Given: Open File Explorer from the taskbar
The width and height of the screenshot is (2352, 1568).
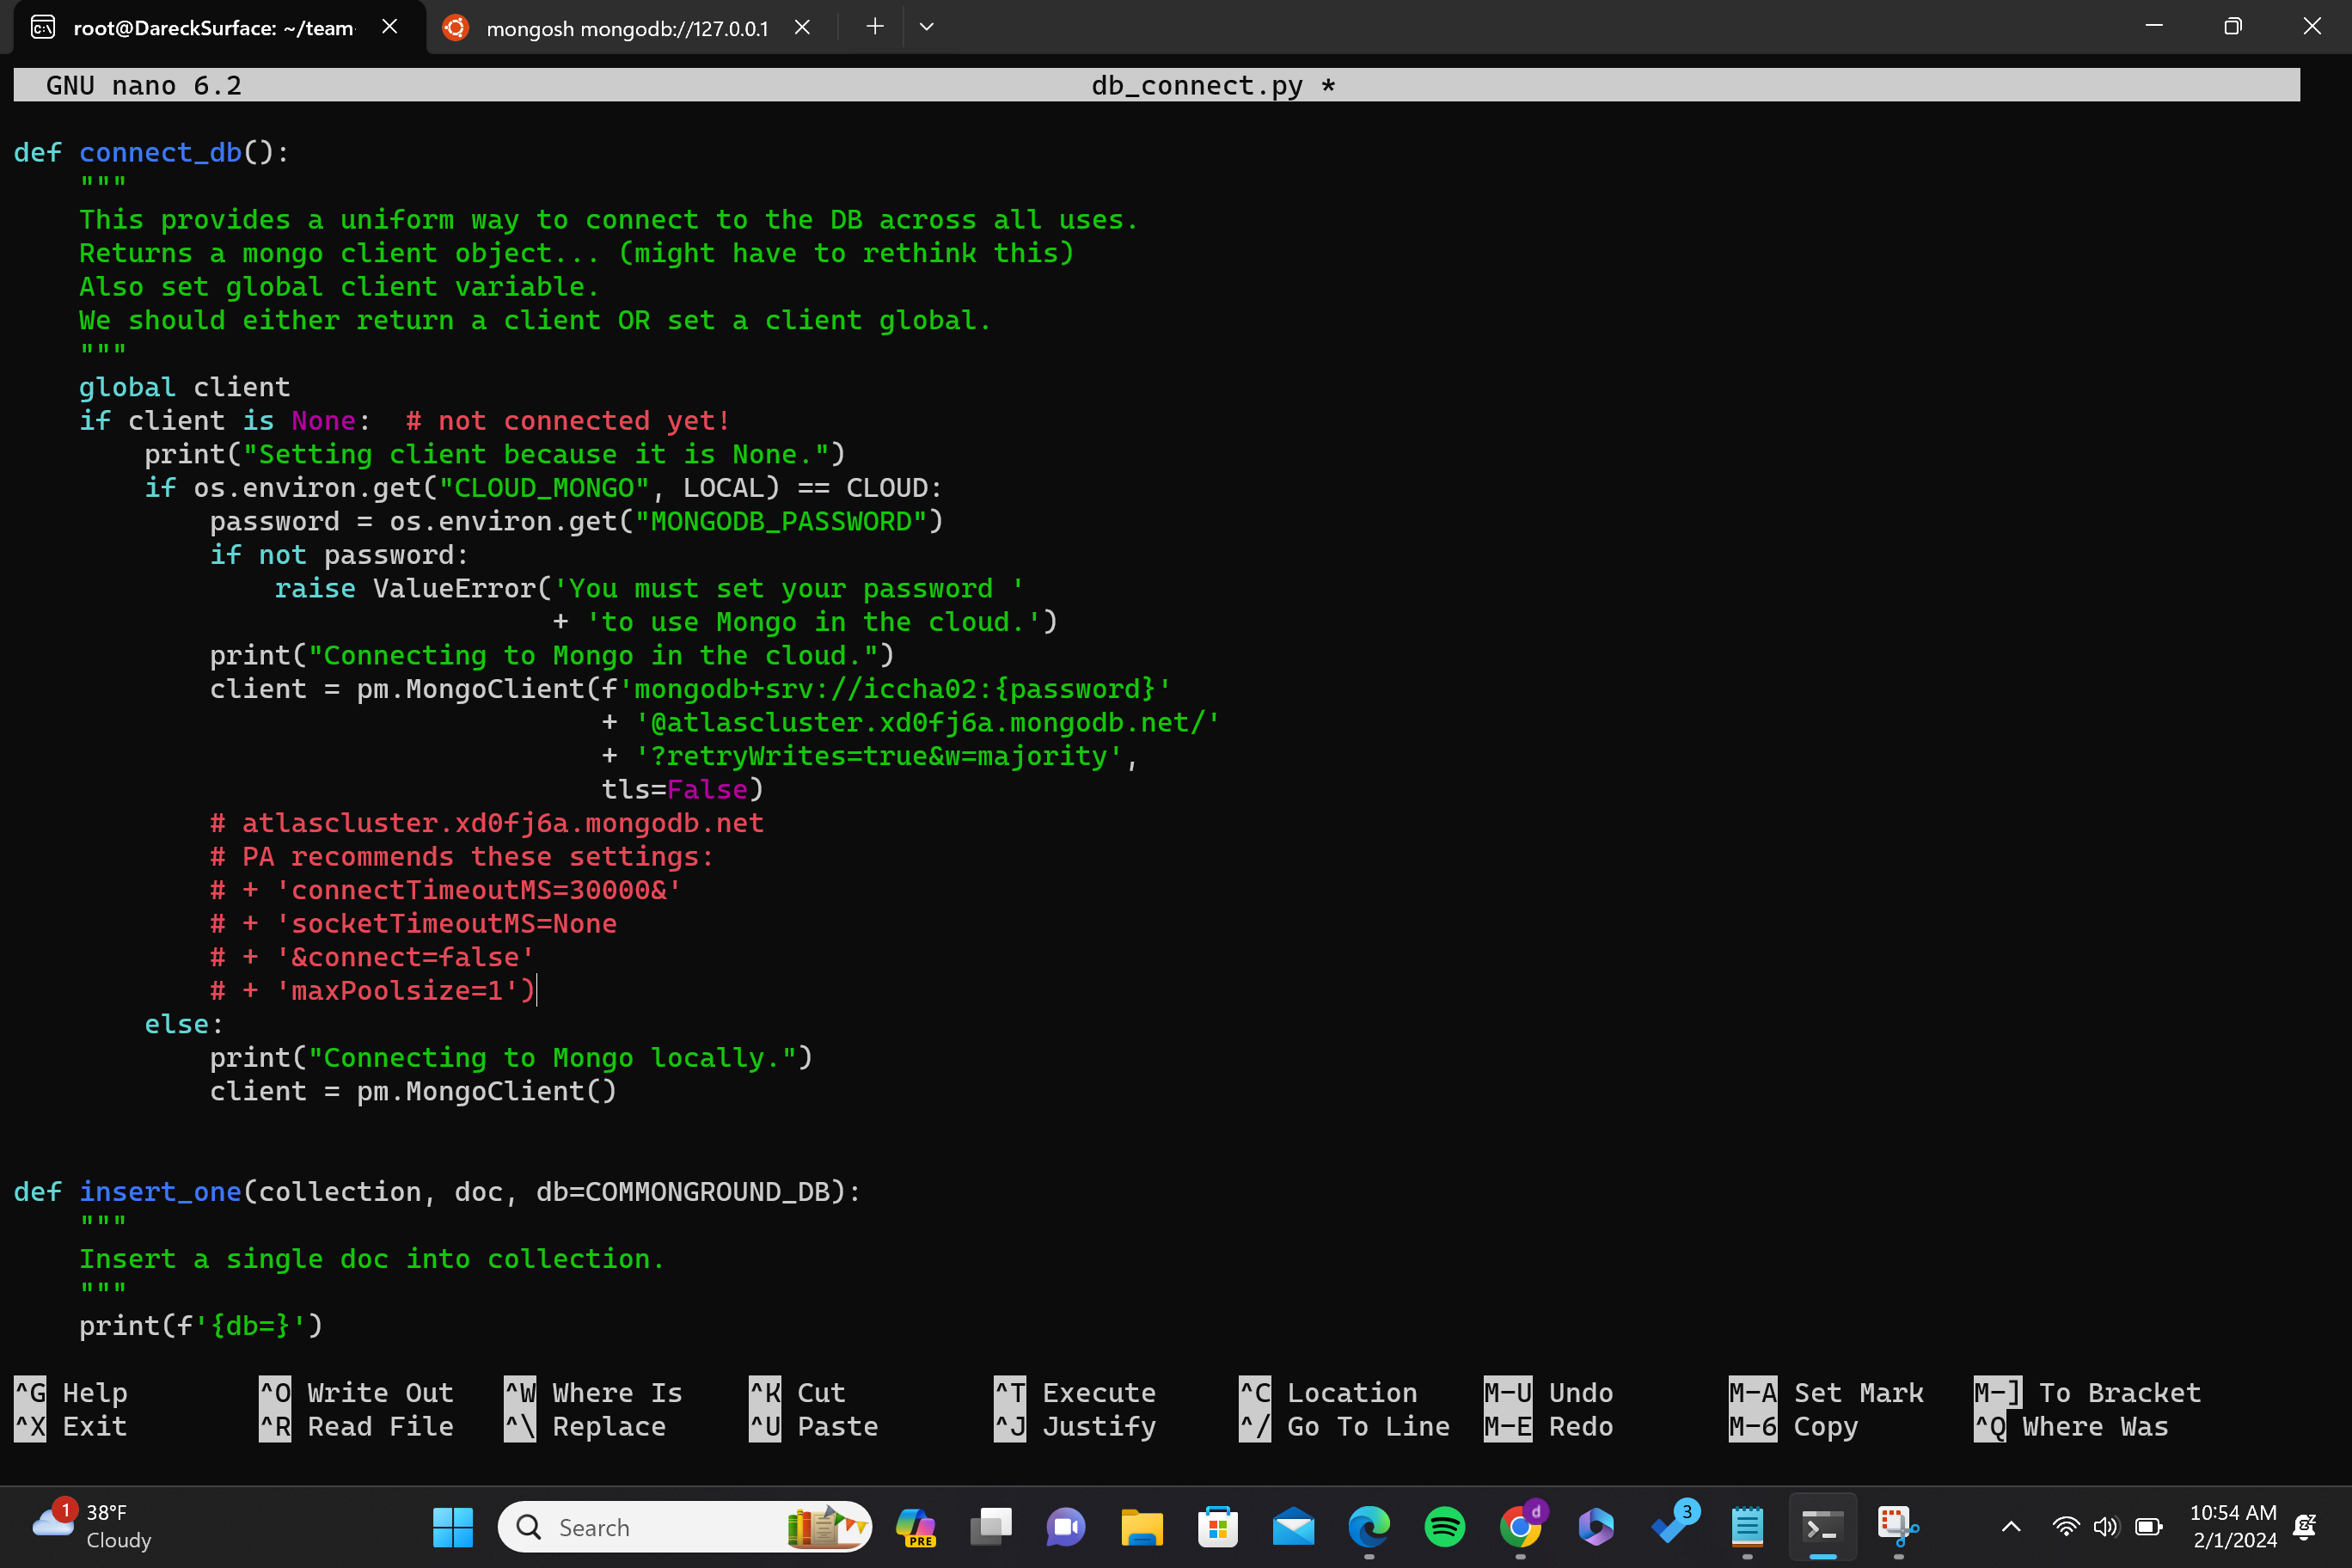Looking at the screenshot, I should [x=1141, y=1526].
